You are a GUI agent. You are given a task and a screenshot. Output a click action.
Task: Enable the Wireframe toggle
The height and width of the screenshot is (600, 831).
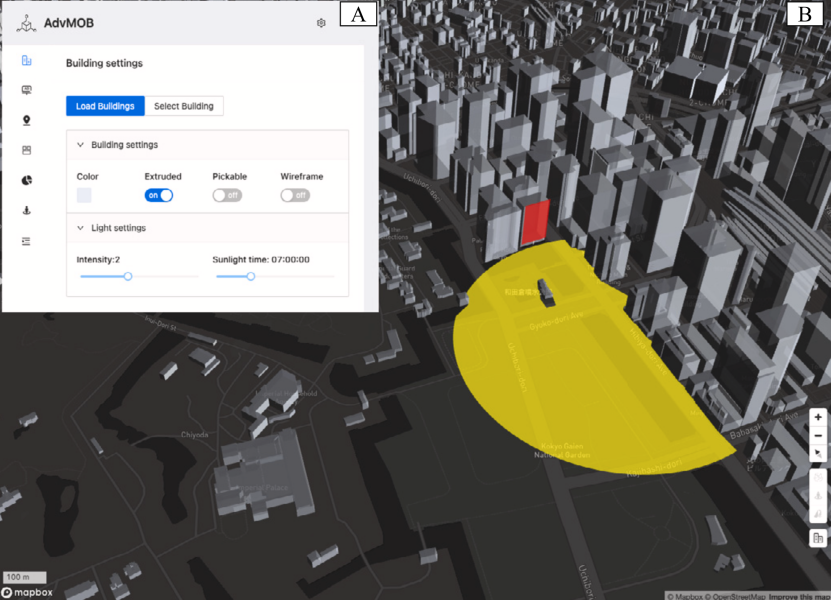[295, 195]
